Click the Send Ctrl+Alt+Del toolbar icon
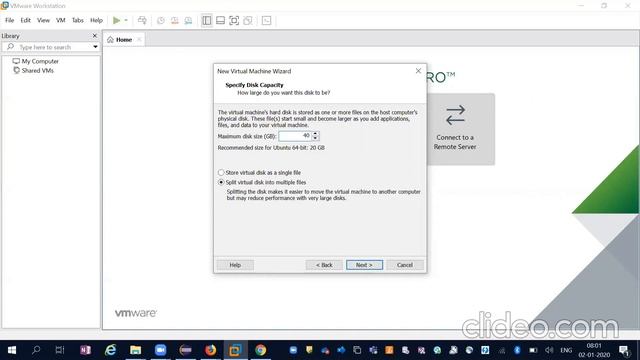The height and width of the screenshot is (360, 640). (x=142, y=20)
